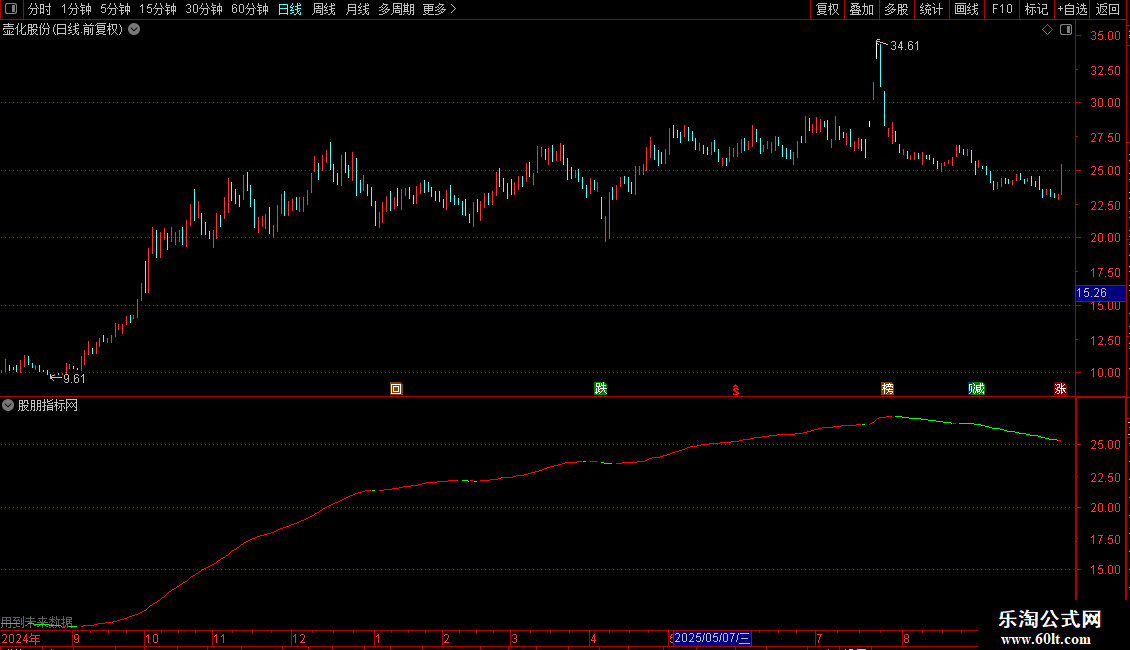This screenshot has width=1130, height=650.
Task: Click the 减 shareholding reduction marker
Action: pos(976,388)
